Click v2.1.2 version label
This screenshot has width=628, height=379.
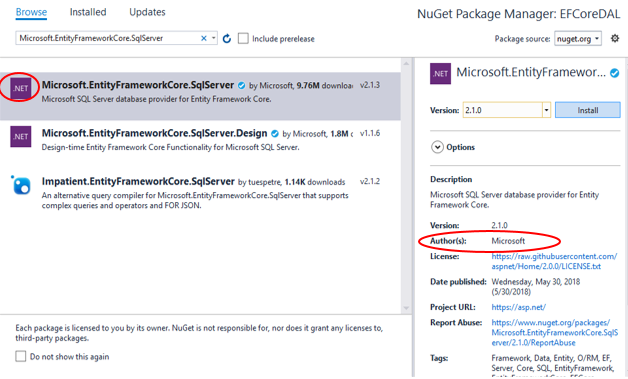pyautogui.click(x=370, y=181)
